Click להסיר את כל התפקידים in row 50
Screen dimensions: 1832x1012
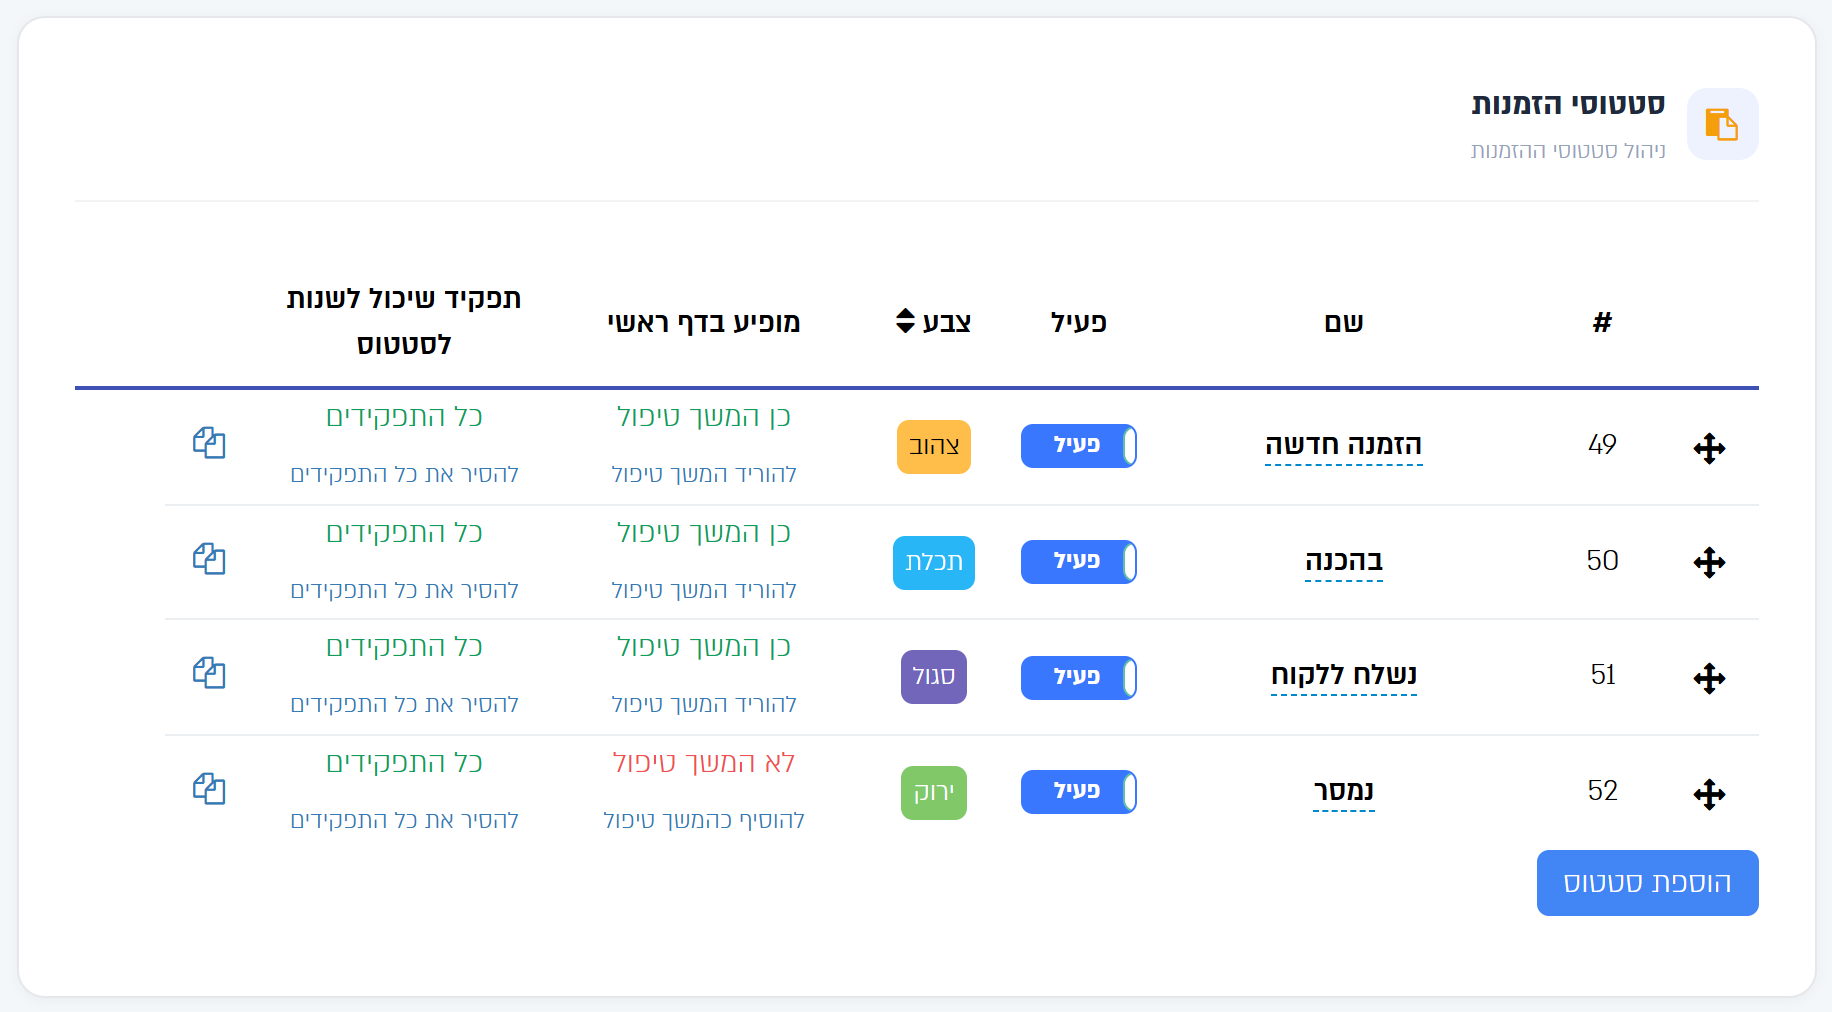point(404,590)
